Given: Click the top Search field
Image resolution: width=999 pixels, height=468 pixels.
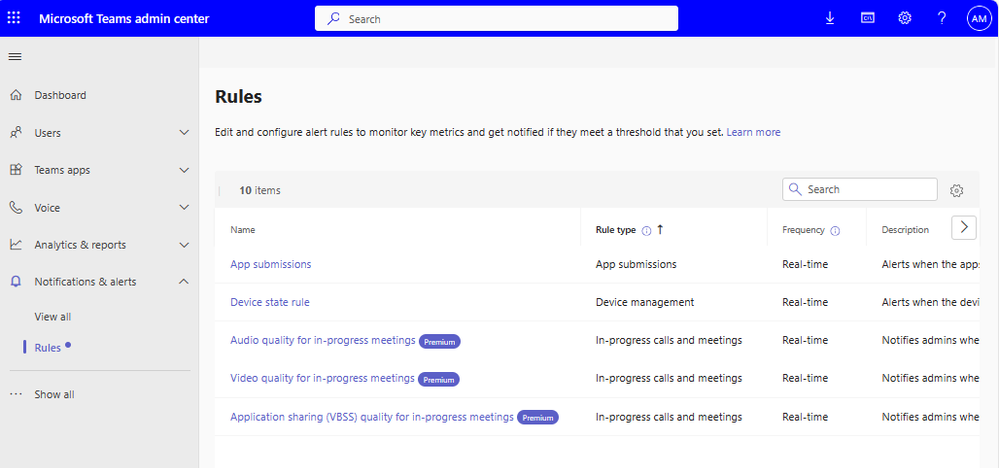Looking at the screenshot, I should click(x=496, y=19).
